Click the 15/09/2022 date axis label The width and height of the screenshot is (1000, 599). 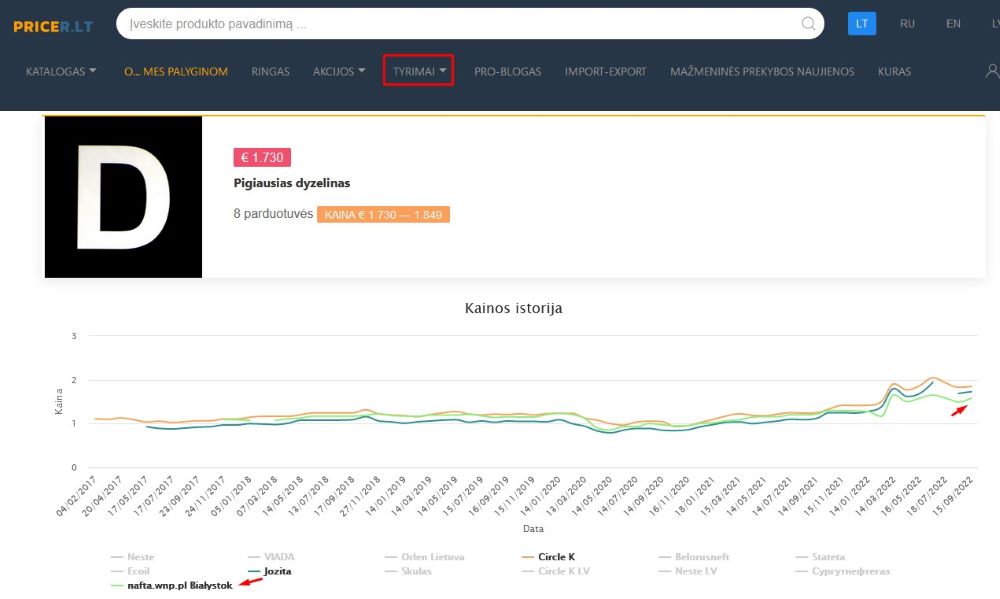click(x=954, y=496)
